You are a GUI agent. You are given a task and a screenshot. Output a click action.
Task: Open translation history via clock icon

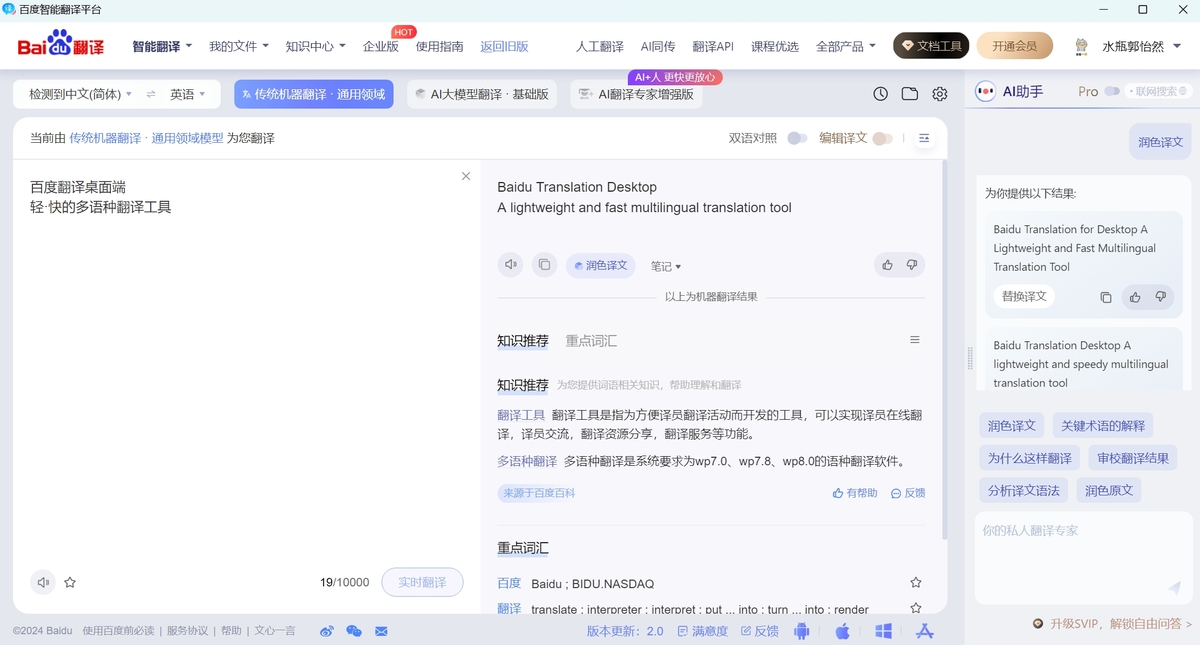879,92
